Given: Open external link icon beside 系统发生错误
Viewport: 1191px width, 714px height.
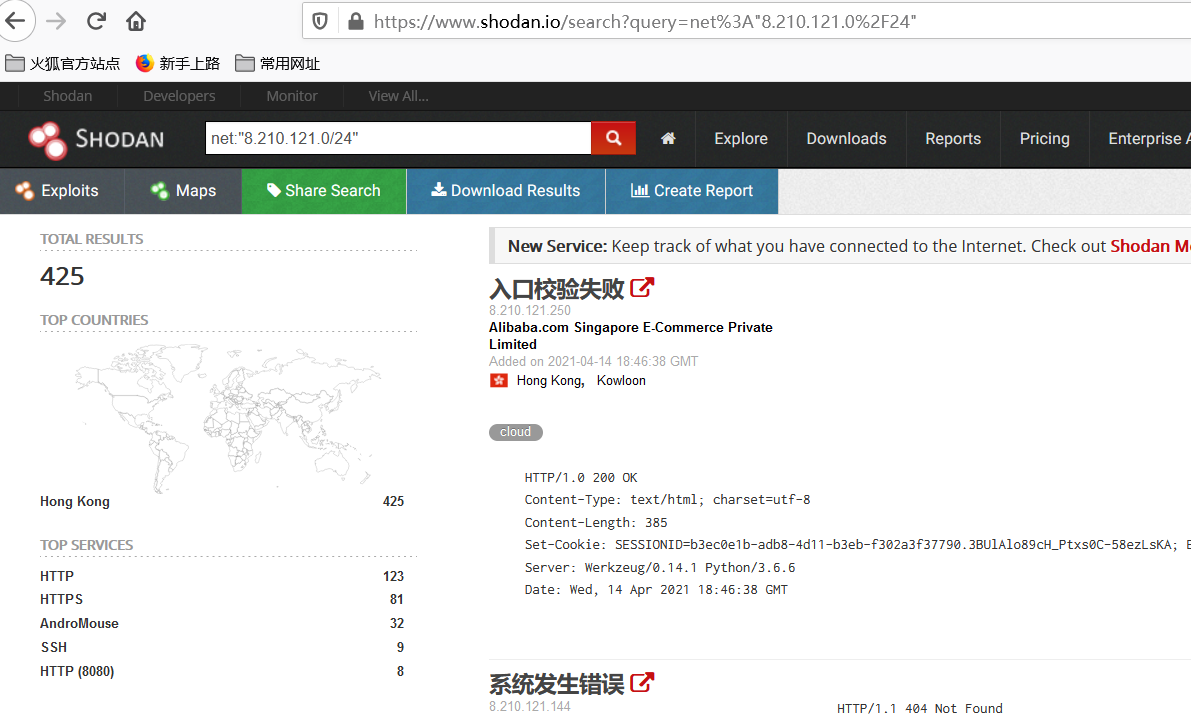Looking at the screenshot, I should (642, 683).
